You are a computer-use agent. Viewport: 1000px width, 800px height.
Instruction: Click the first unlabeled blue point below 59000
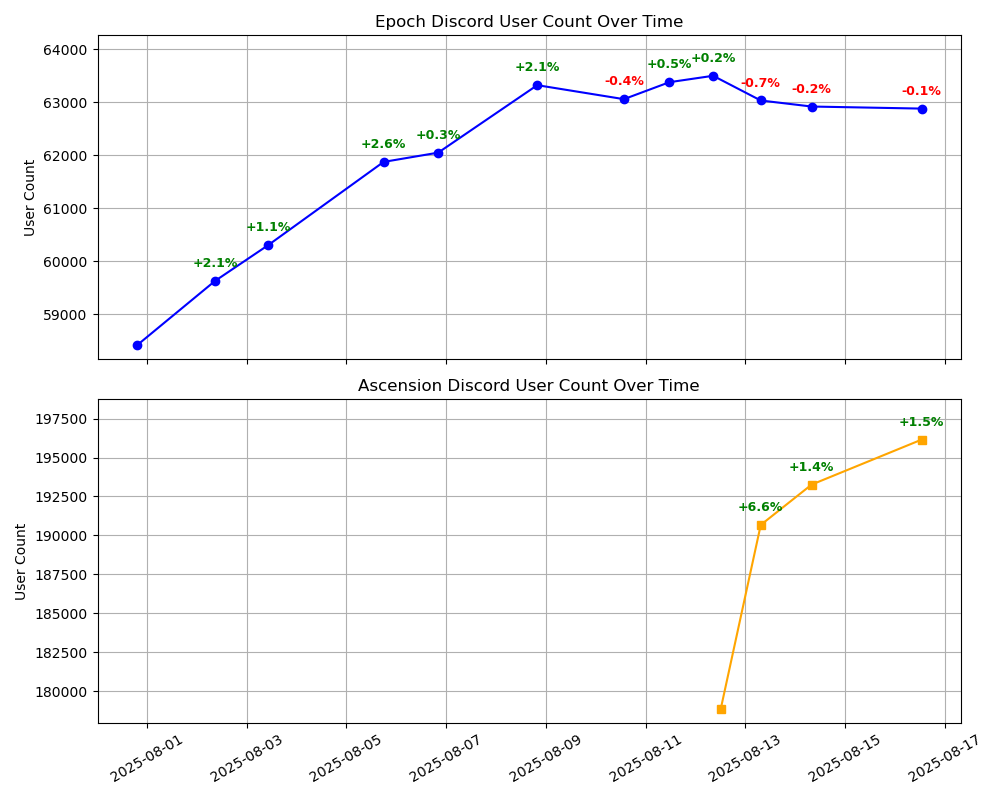point(137,345)
